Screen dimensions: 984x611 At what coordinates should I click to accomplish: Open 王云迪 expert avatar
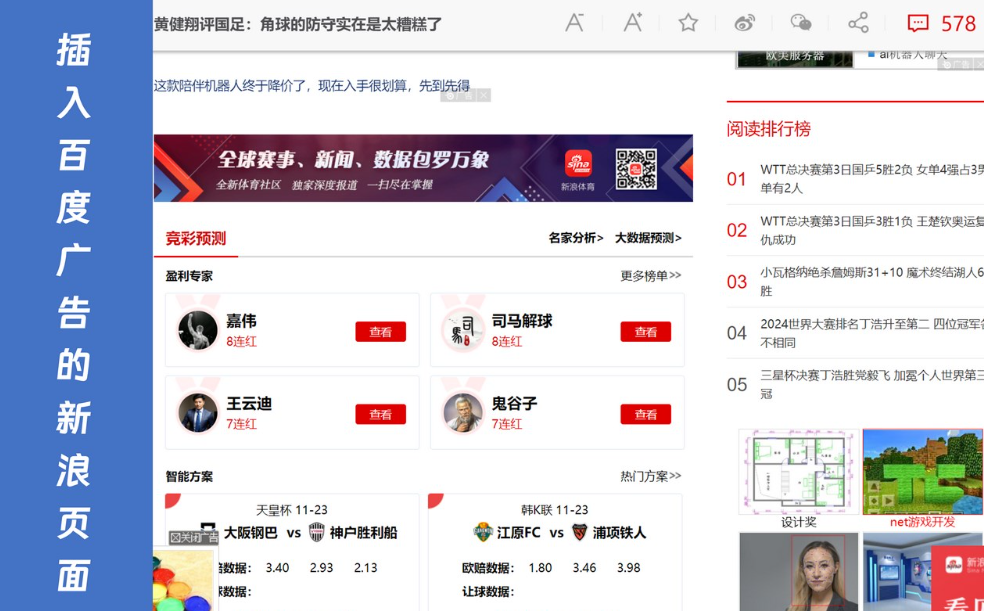tap(198, 412)
